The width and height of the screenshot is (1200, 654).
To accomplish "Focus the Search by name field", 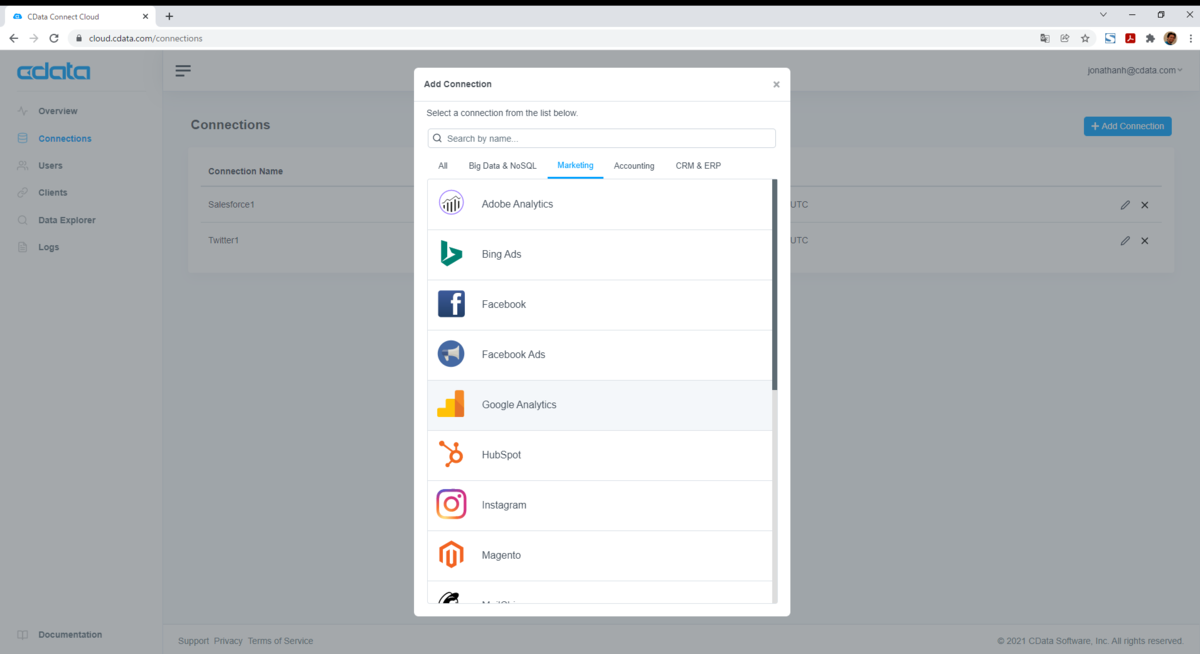I will pyautogui.click(x=601, y=138).
